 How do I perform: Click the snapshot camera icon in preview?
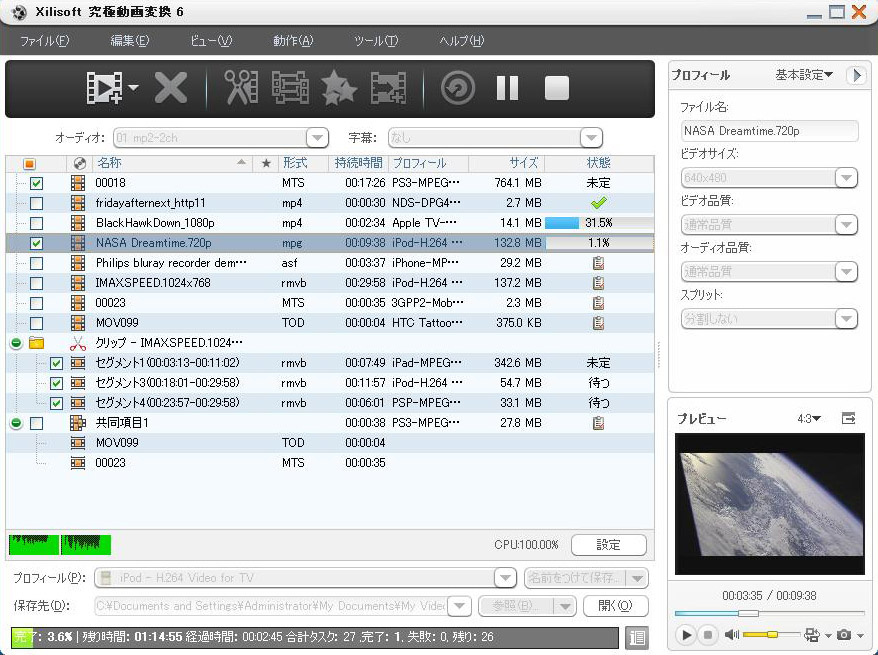[845, 635]
